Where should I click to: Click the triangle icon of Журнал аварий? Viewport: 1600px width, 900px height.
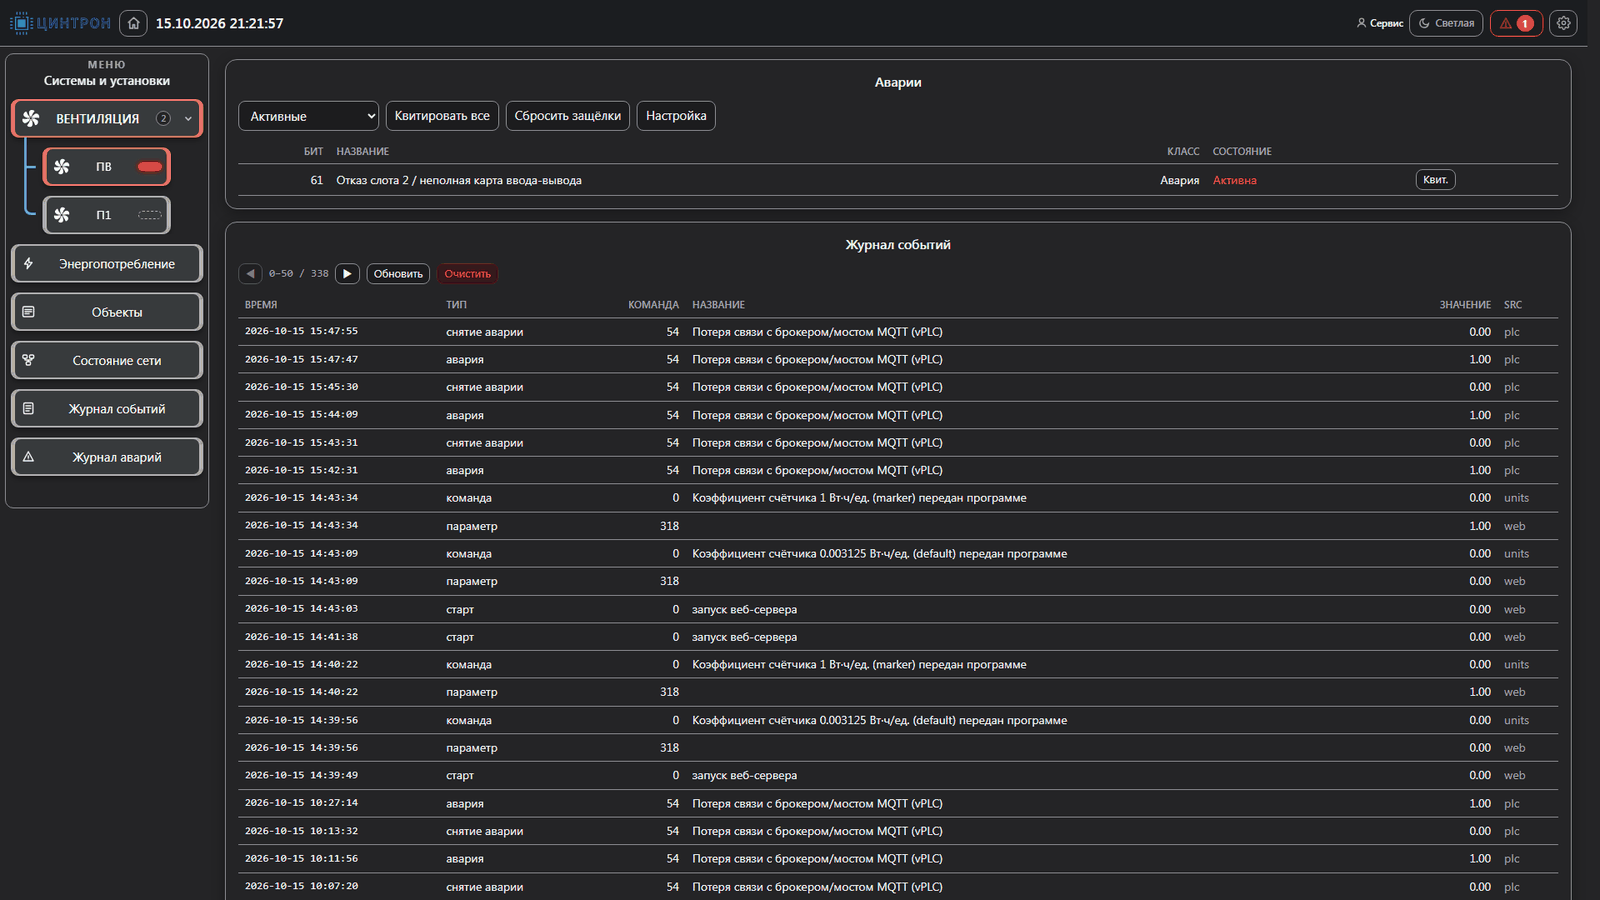(x=28, y=457)
